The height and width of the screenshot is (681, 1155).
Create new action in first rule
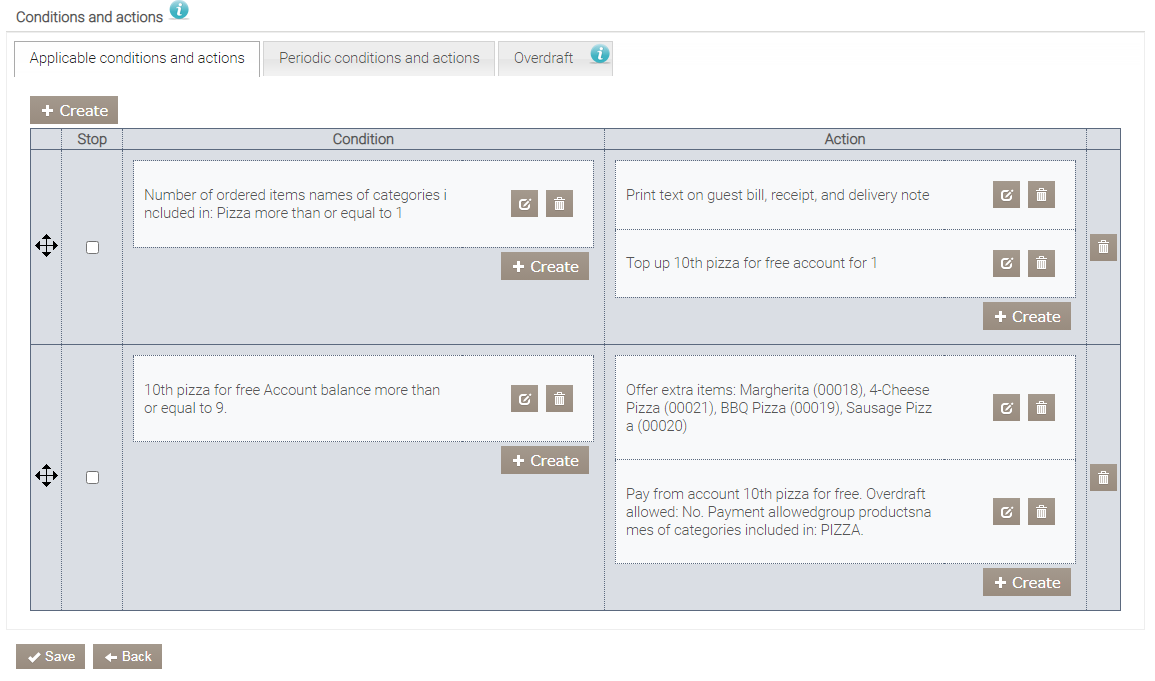1027,317
